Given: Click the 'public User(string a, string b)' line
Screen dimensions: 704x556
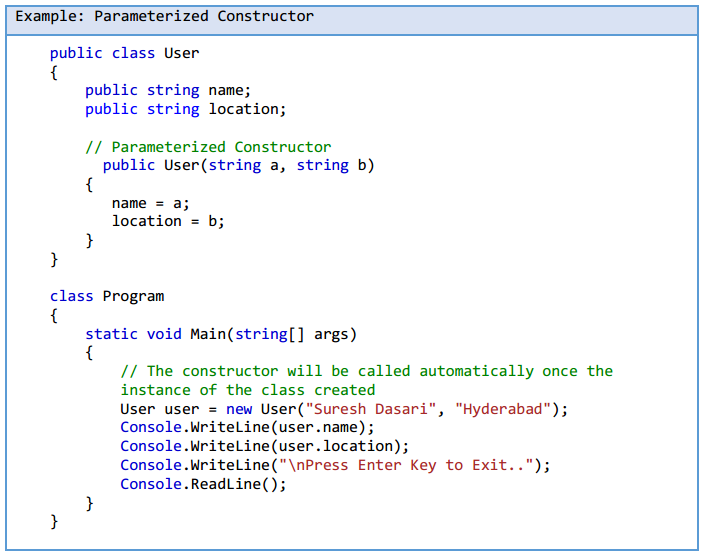Looking at the screenshot, I should click(x=238, y=166).
